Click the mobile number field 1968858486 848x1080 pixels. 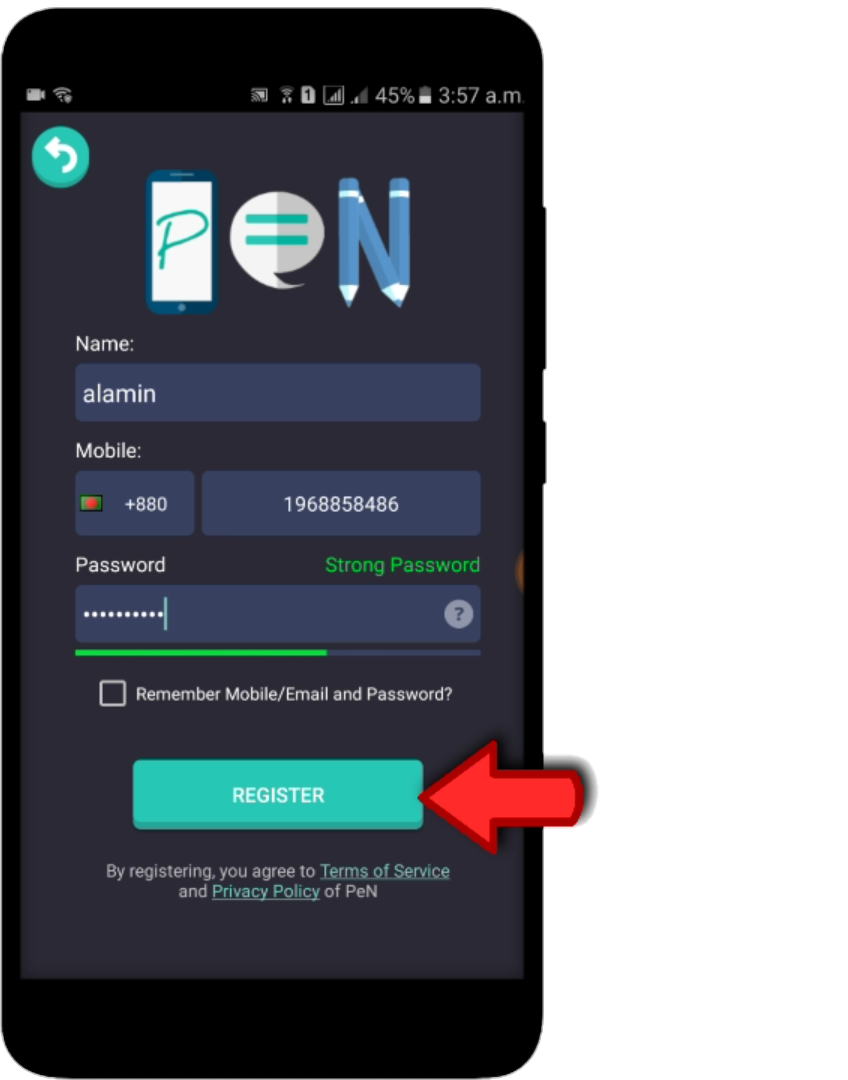341,503
